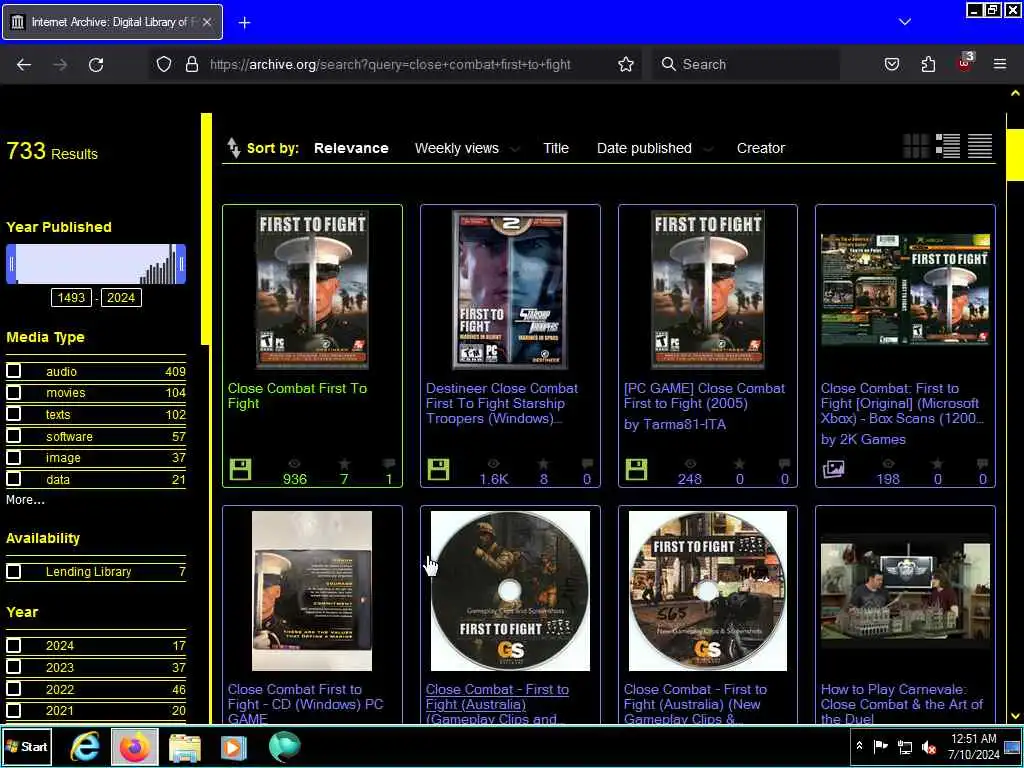Open the list all tabs chevron
Viewport: 1024px width, 768px height.
click(904, 22)
